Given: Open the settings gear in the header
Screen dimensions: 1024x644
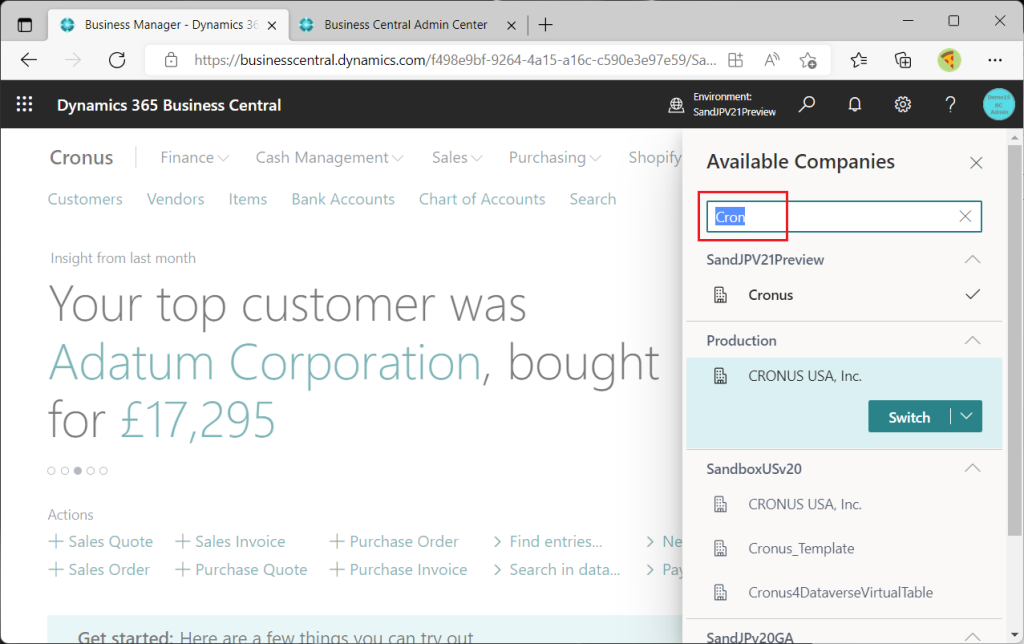Looking at the screenshot, I should click(x=903, y=105).
